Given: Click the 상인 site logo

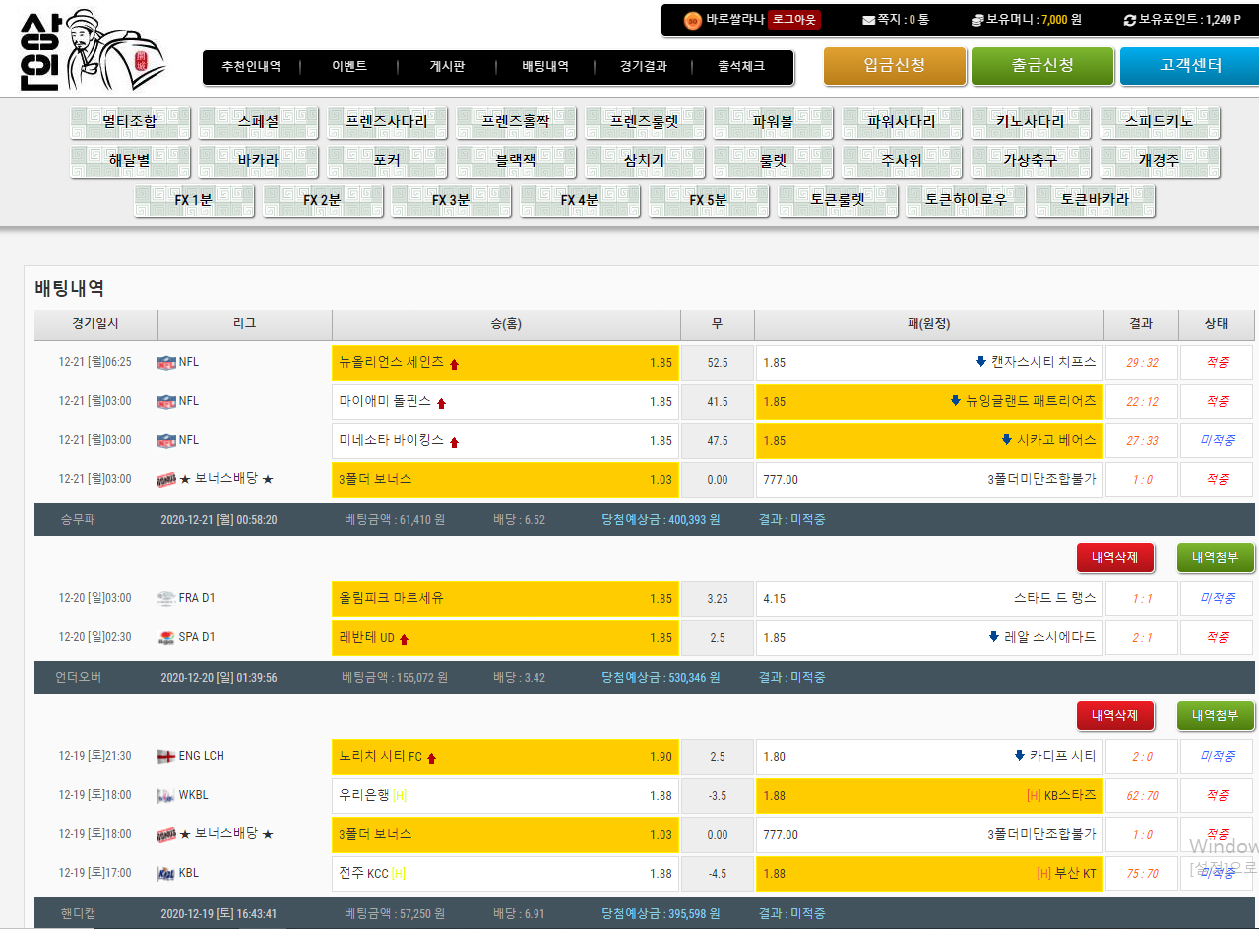Looking at the screenshot, I should click(90, 48).
